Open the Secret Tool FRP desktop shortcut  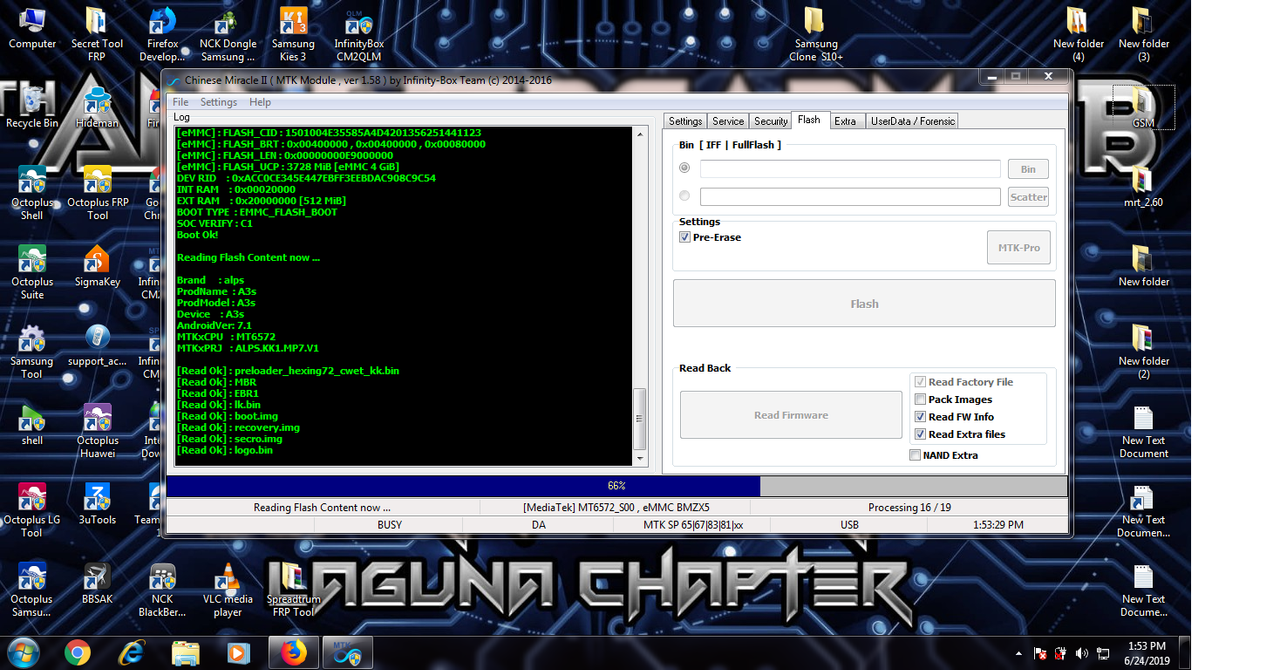point(97,34)
